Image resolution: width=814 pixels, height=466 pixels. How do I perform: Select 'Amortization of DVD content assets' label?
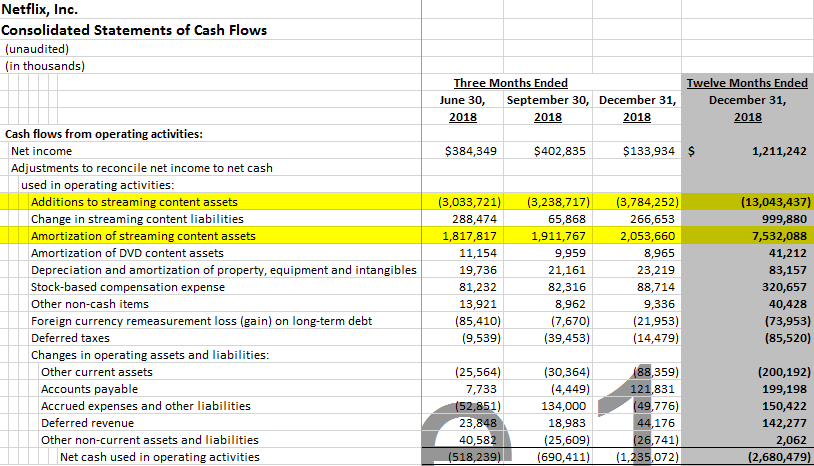127,253
